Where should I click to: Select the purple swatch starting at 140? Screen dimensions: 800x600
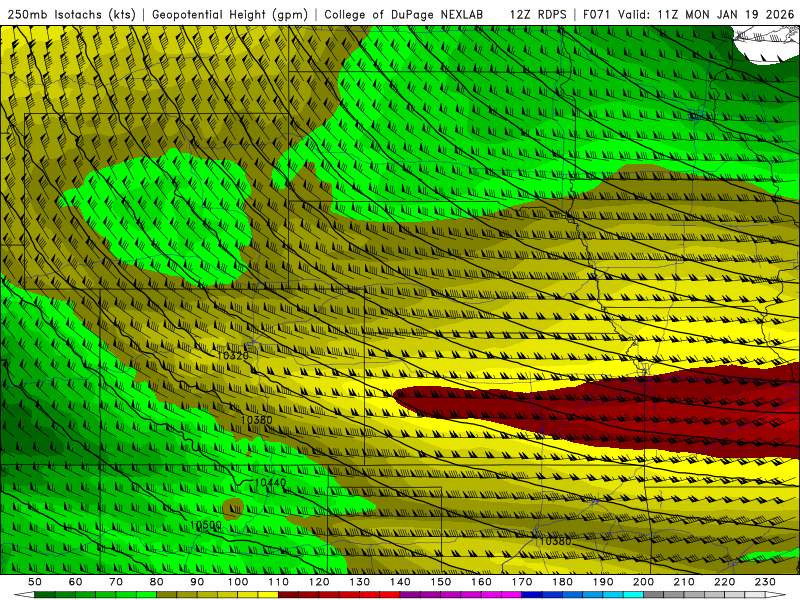[x=410, y=595]
